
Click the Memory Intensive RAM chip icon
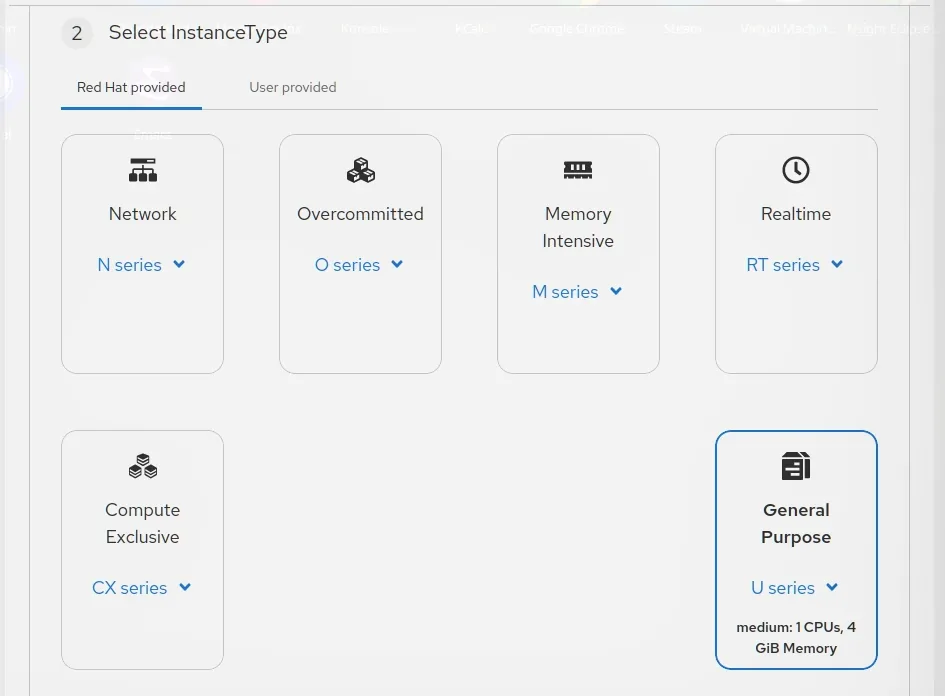tap(578, 170)
